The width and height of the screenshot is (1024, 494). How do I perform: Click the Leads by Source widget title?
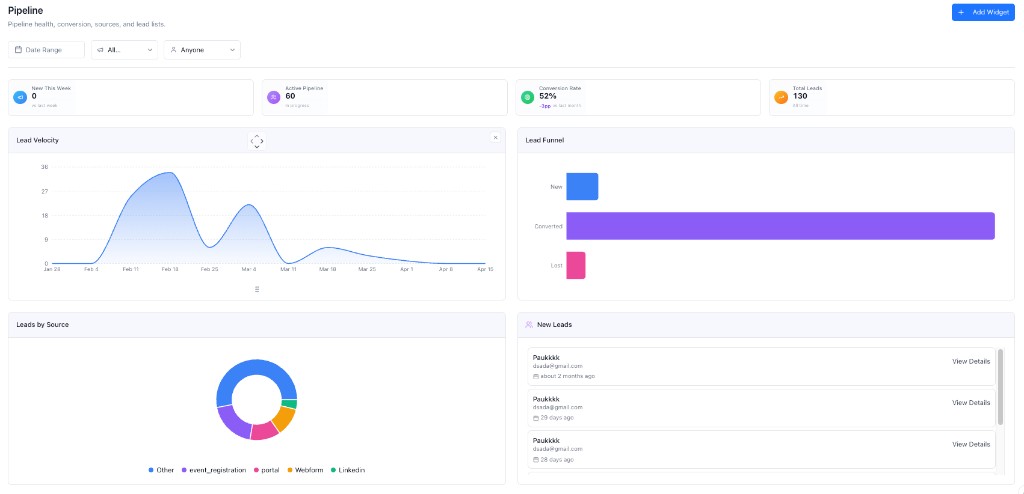[x=42, y=324]
